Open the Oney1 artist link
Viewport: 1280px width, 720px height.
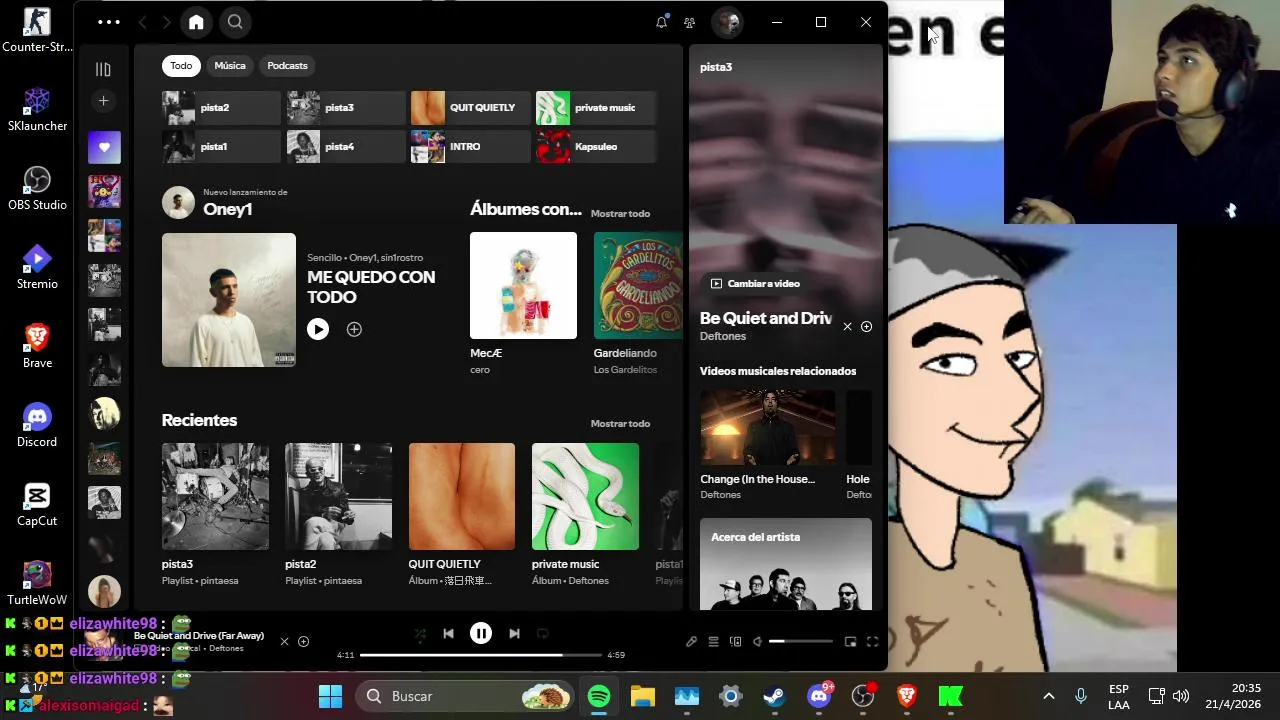pos(227,209)
